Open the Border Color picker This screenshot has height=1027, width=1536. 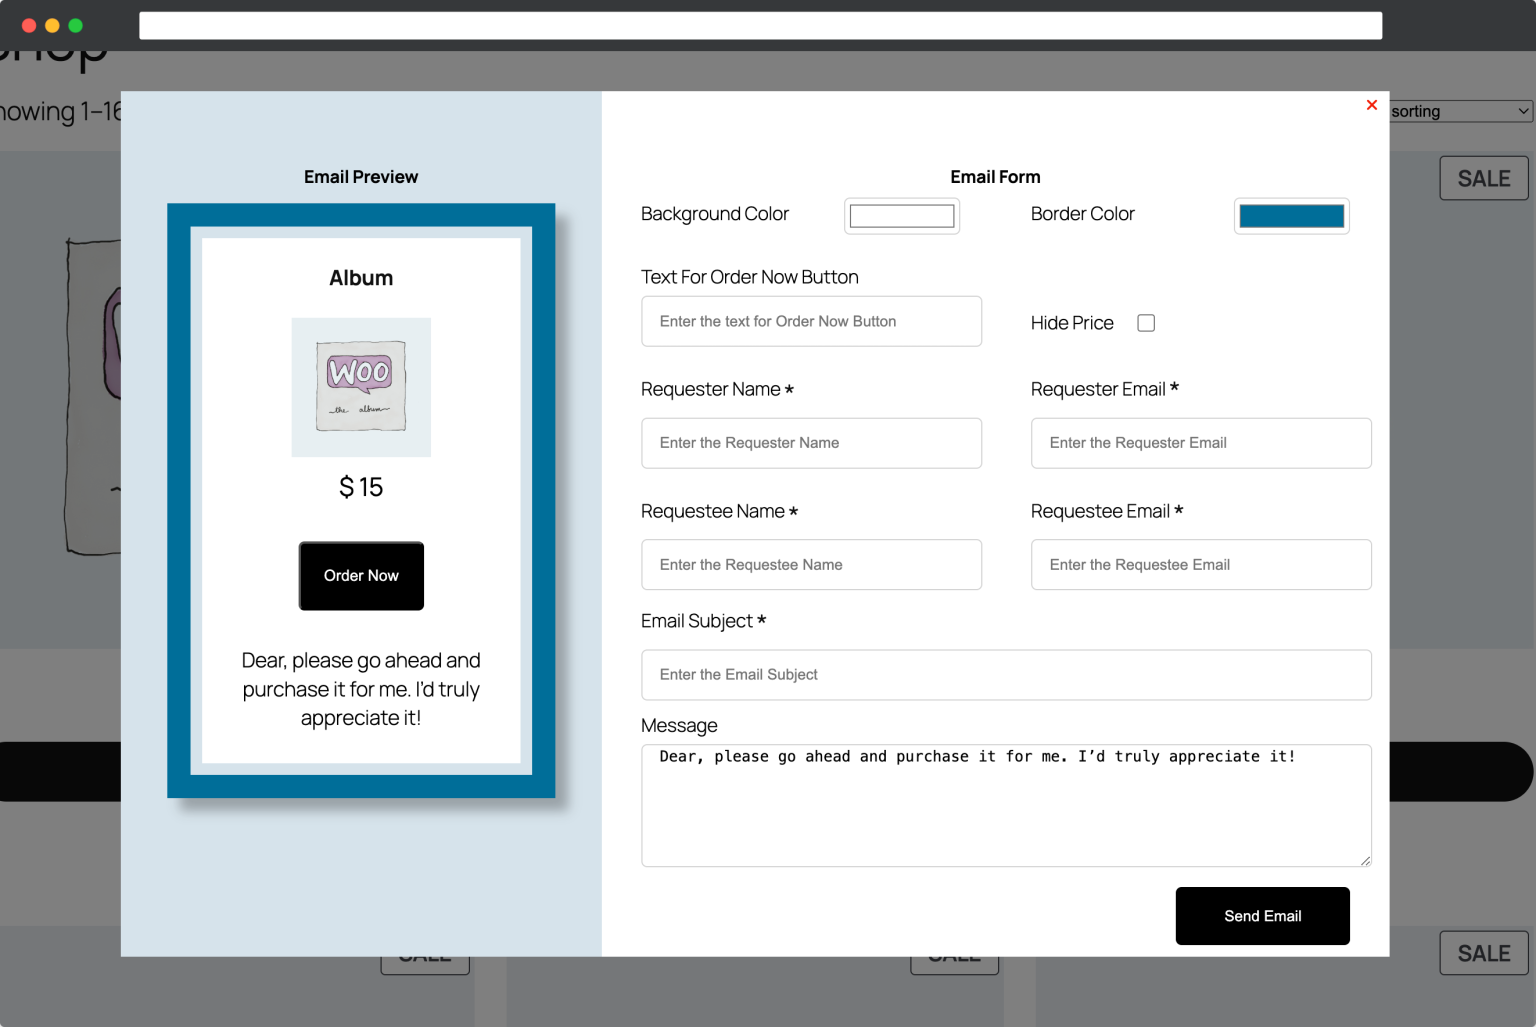(x=1291, y=215)
